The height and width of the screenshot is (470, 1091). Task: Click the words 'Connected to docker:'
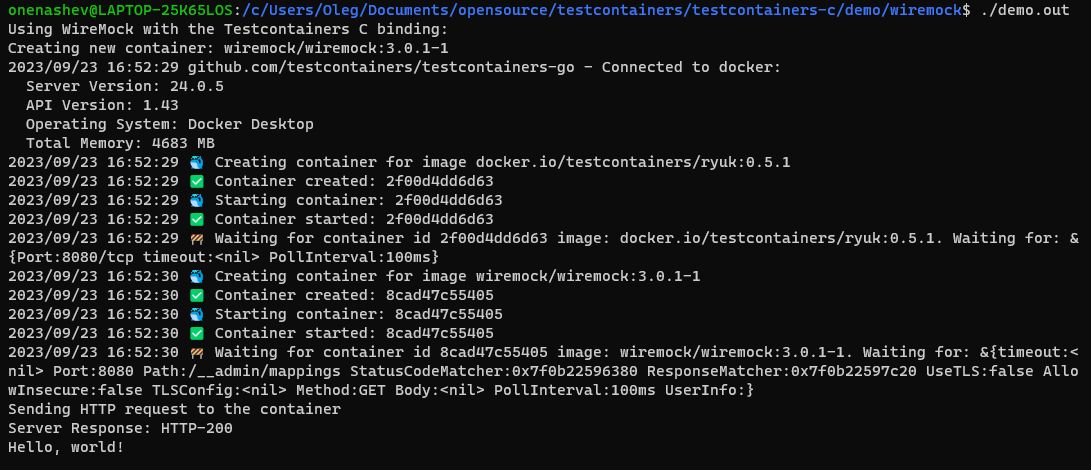tap(692, 68)
